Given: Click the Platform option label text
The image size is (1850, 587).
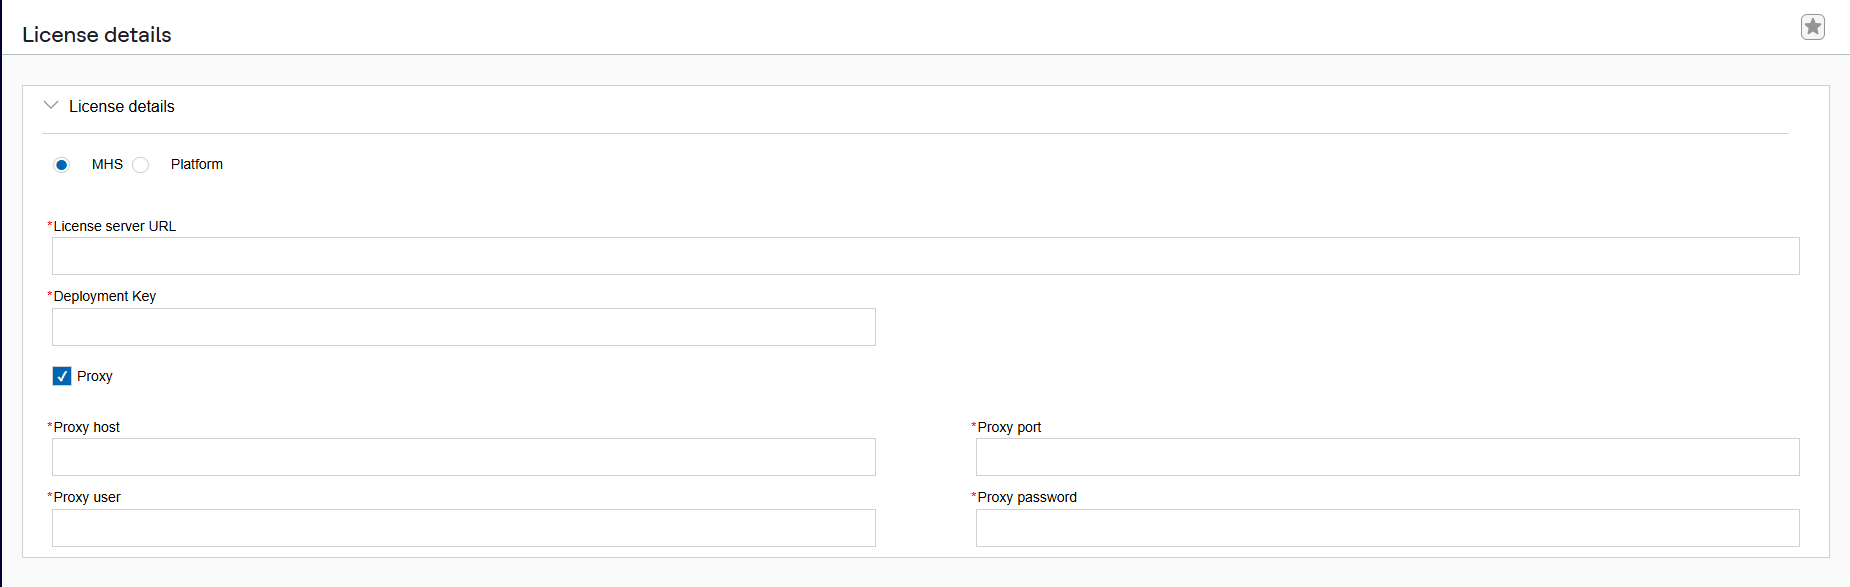Looking at the screenshot, I should [x=197, y=164].
